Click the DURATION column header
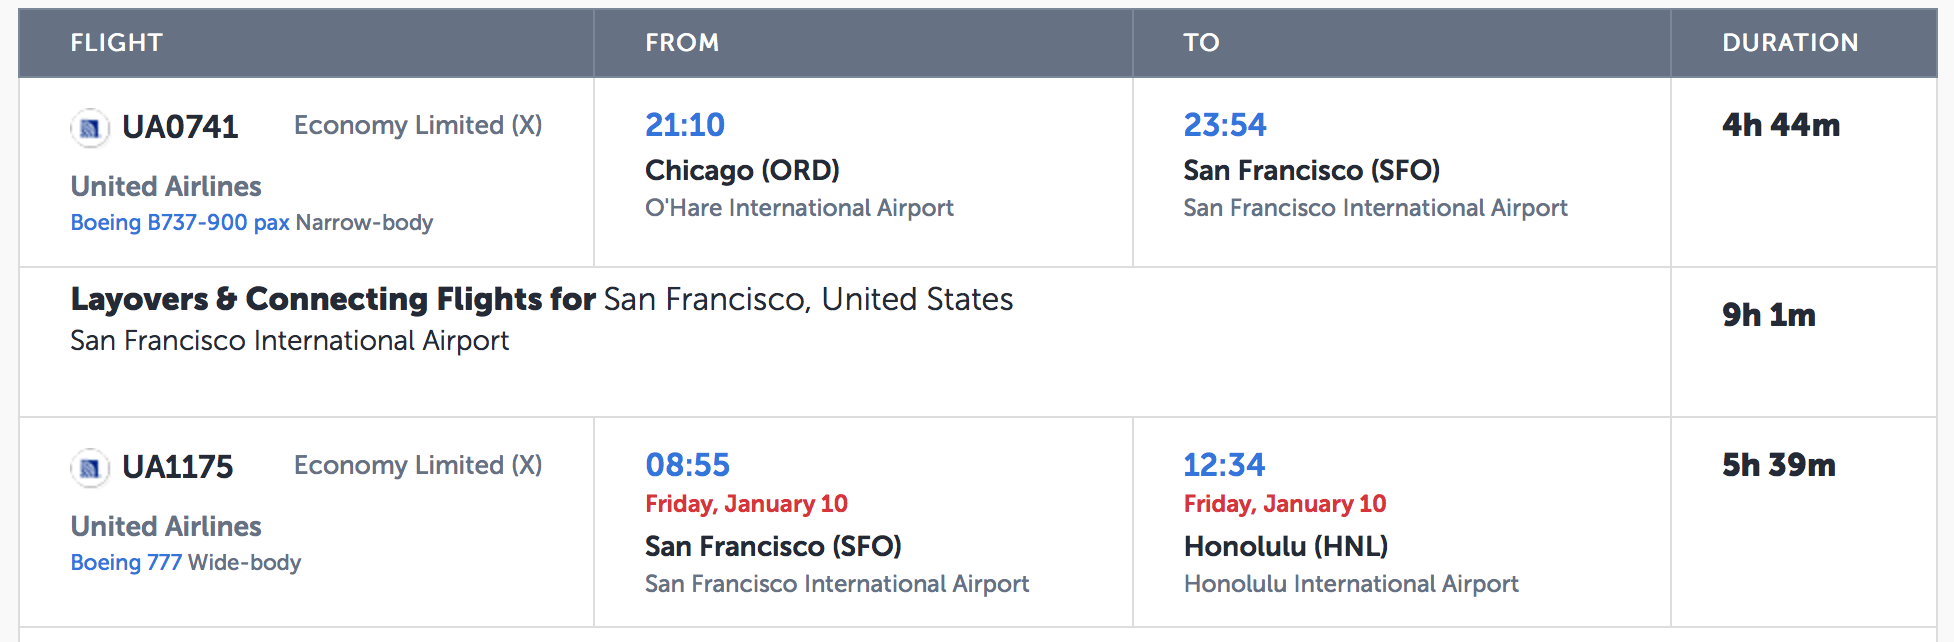1954x642 pixels. tap(1790, 43)
